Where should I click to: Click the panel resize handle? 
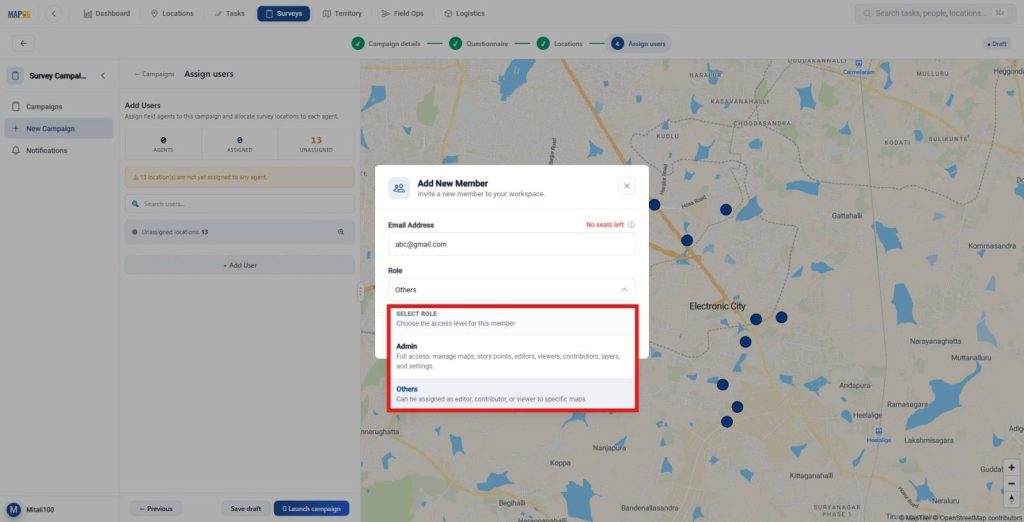(x=360, y=291)
